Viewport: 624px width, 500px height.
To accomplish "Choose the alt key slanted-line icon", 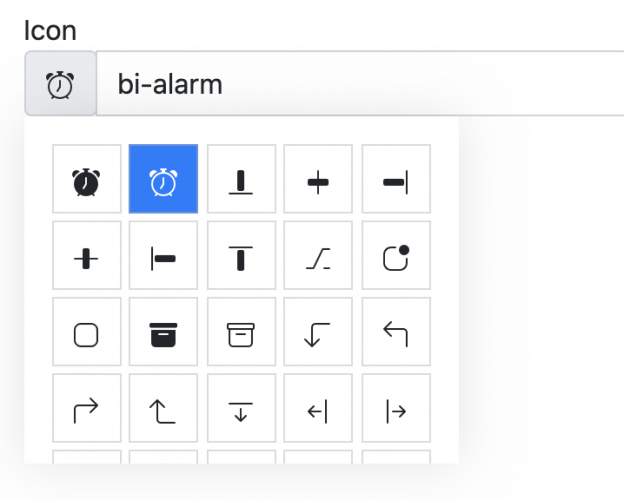I will [x=318, y=255].
